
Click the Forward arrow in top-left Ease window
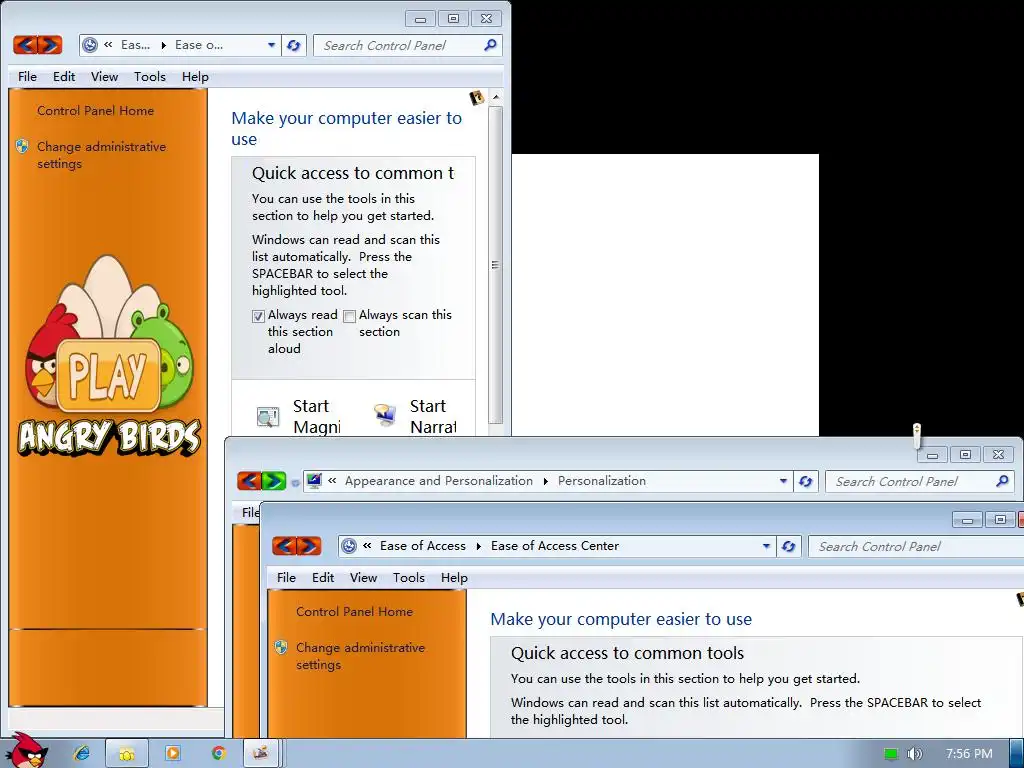click(x=50, y=45)
